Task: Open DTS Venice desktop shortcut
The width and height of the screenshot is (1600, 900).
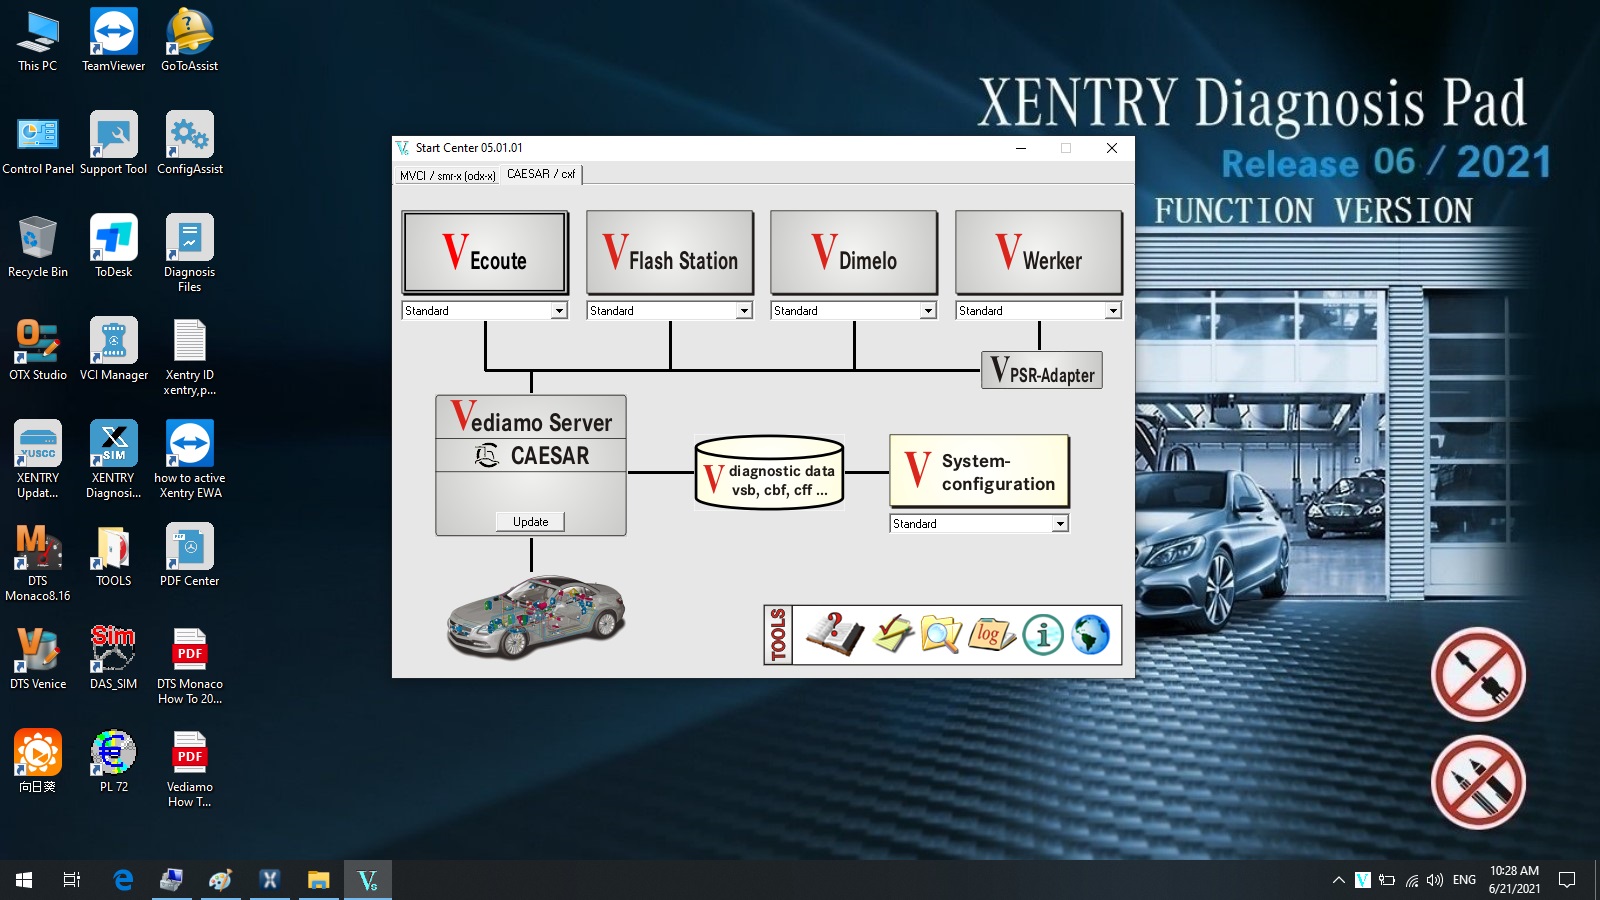Action: tap(38, 659)
